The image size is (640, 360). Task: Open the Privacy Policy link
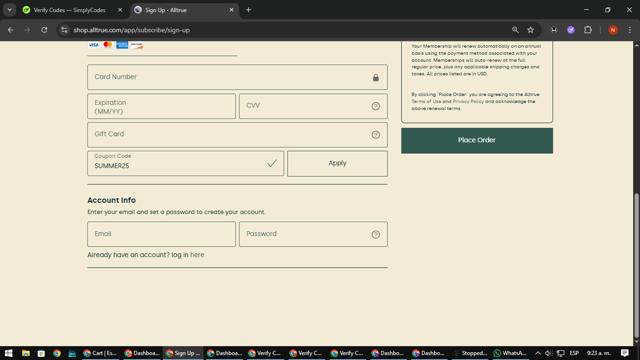[468, 101]
